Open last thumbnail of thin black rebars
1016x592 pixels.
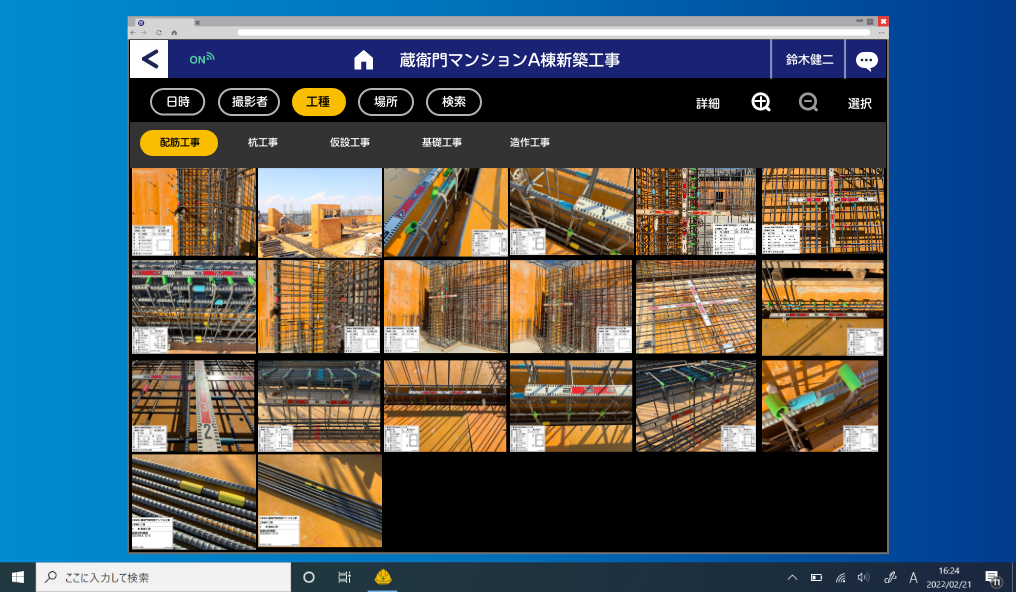click(x=320, y=501)
